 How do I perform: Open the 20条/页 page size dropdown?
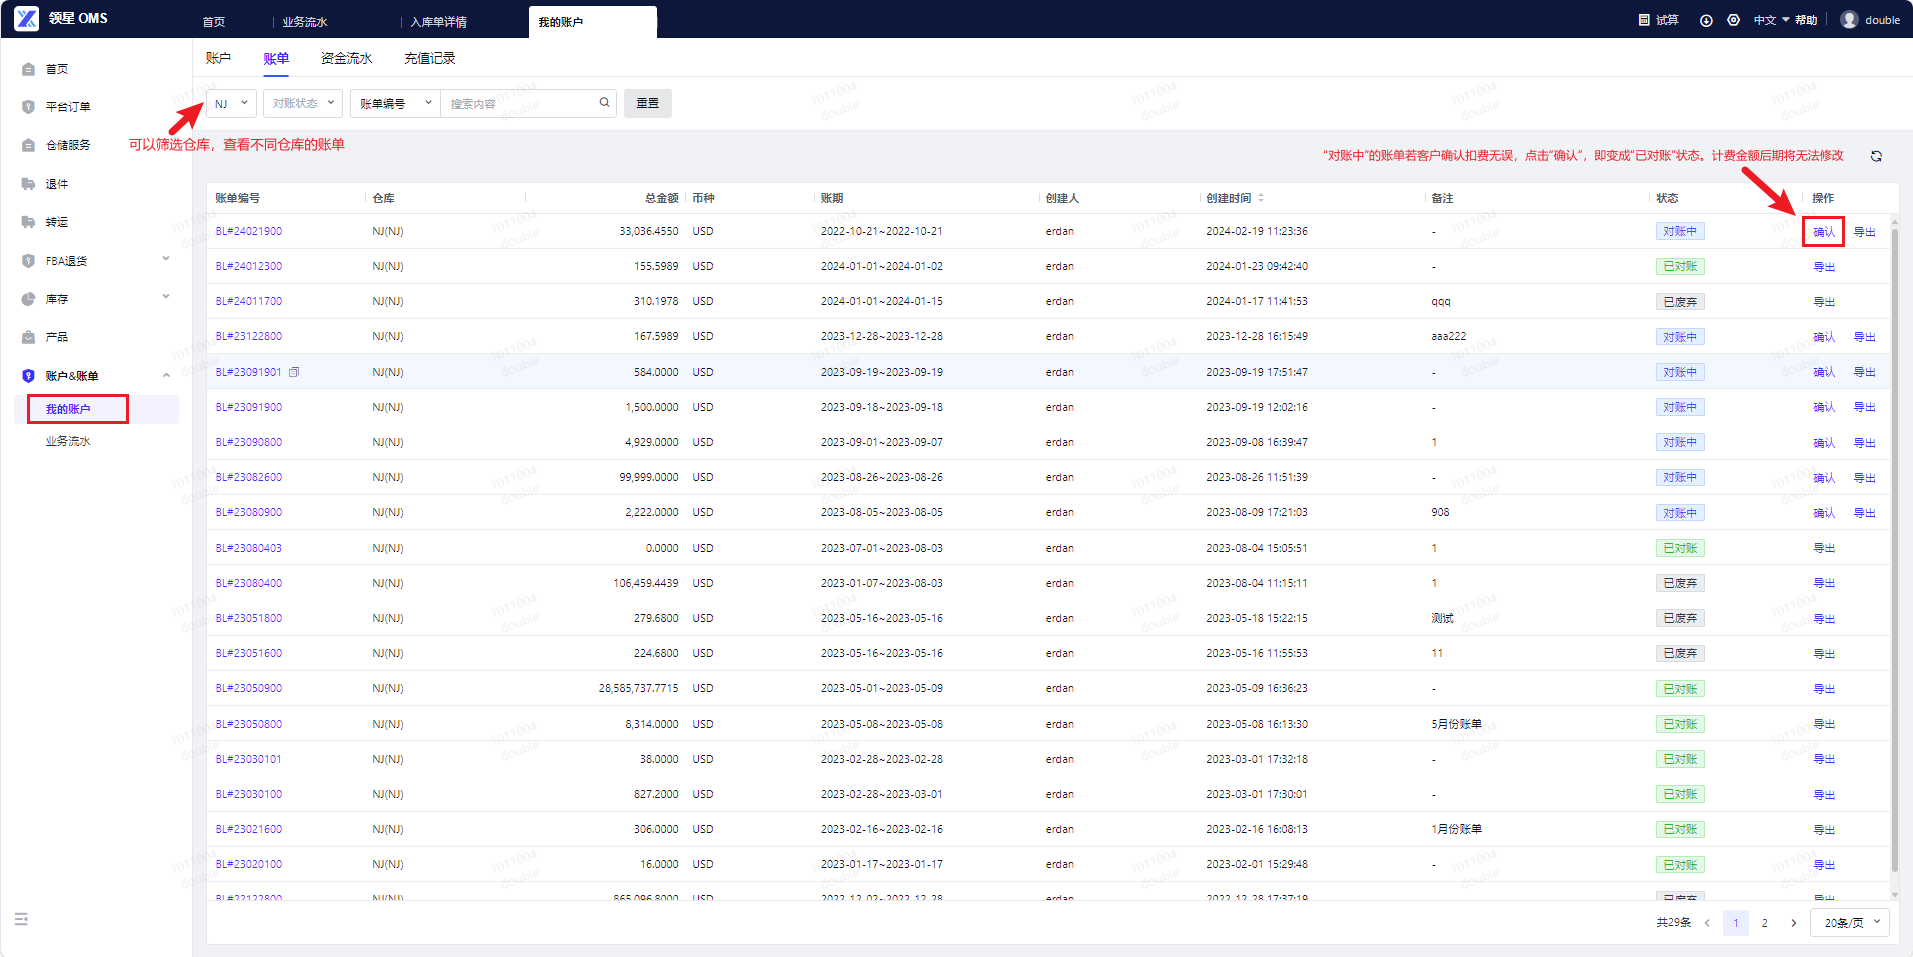pyautogui.click(x=1849, y=923)
